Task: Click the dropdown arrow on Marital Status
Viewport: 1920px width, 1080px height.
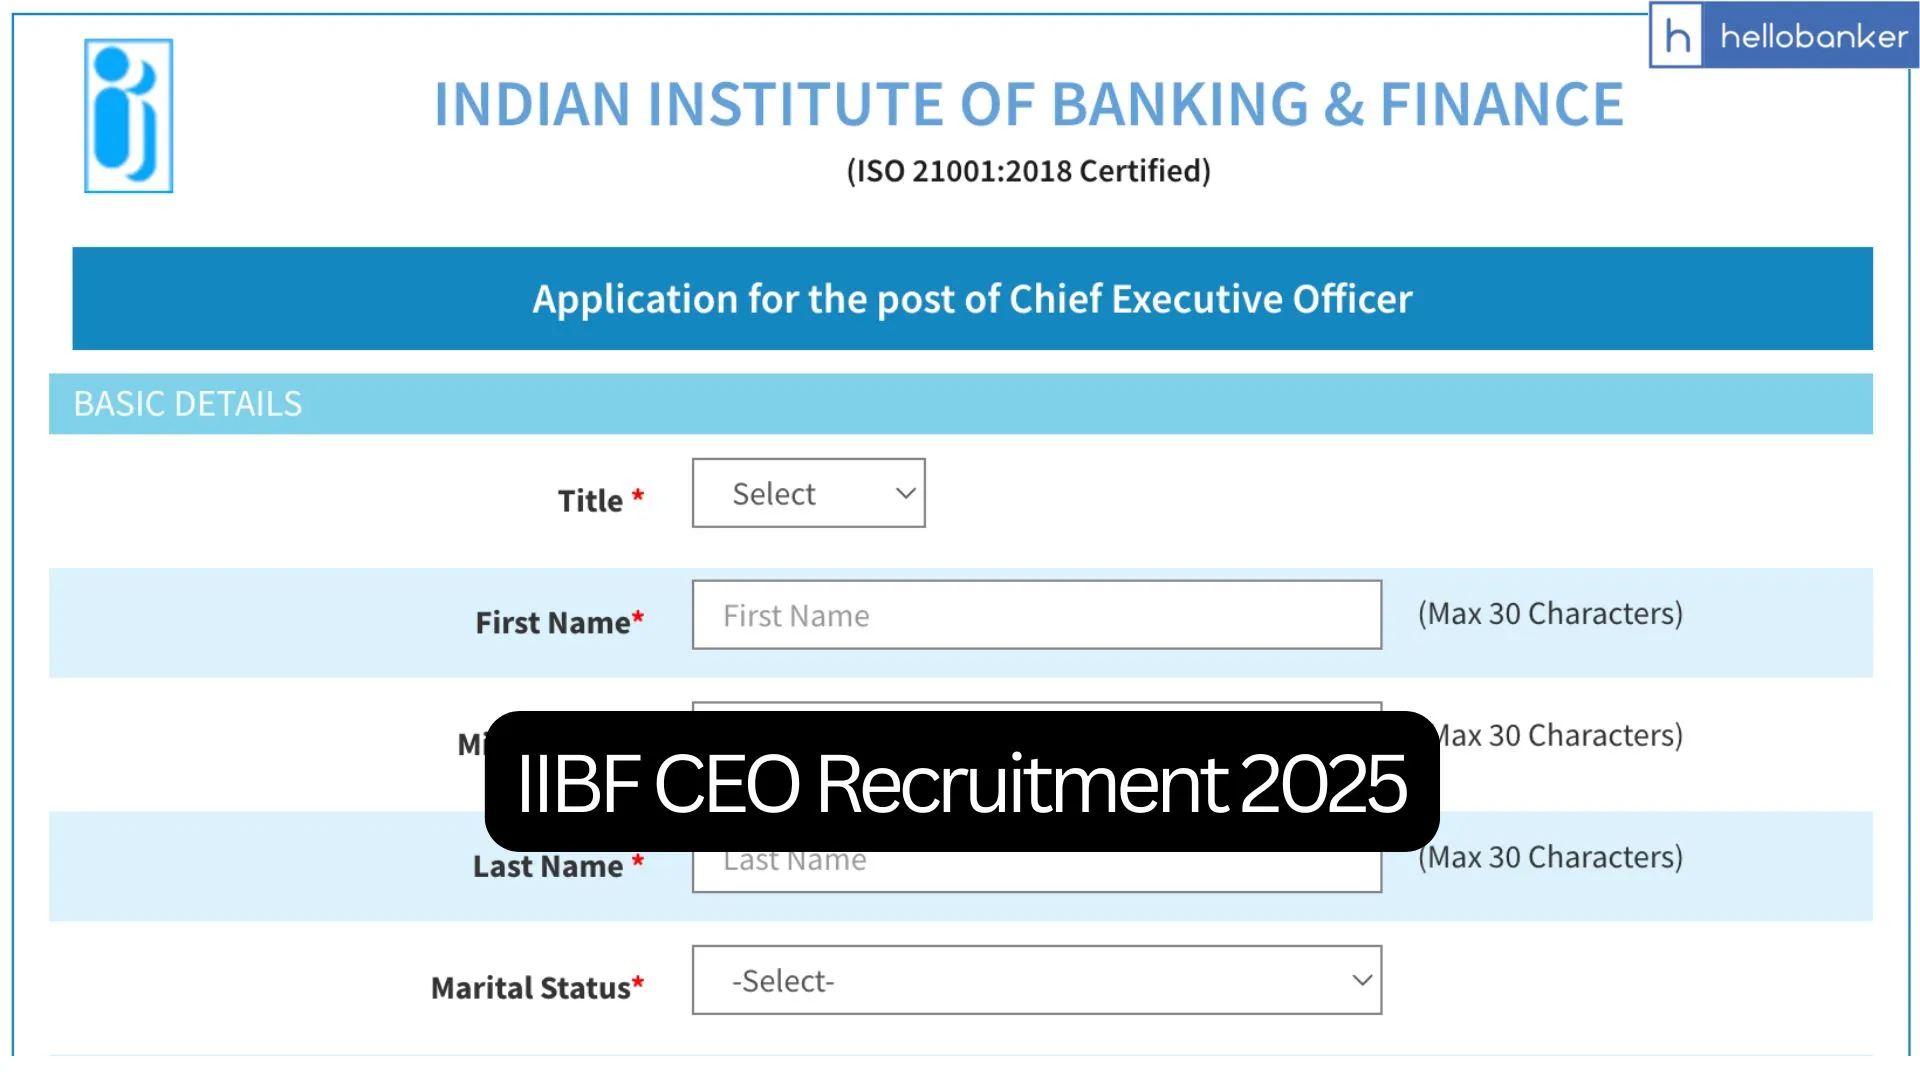Action: [x=1361, y=981]
